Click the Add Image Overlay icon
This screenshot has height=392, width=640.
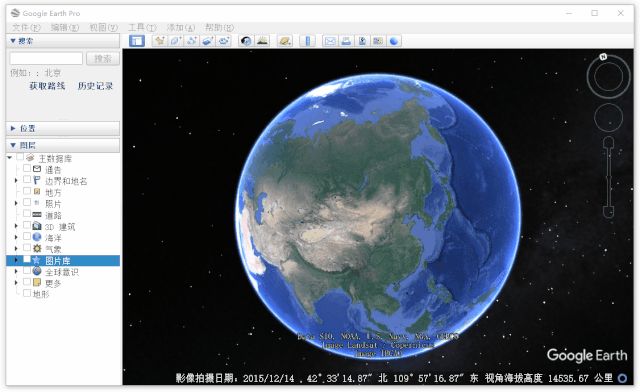(207, 41)
